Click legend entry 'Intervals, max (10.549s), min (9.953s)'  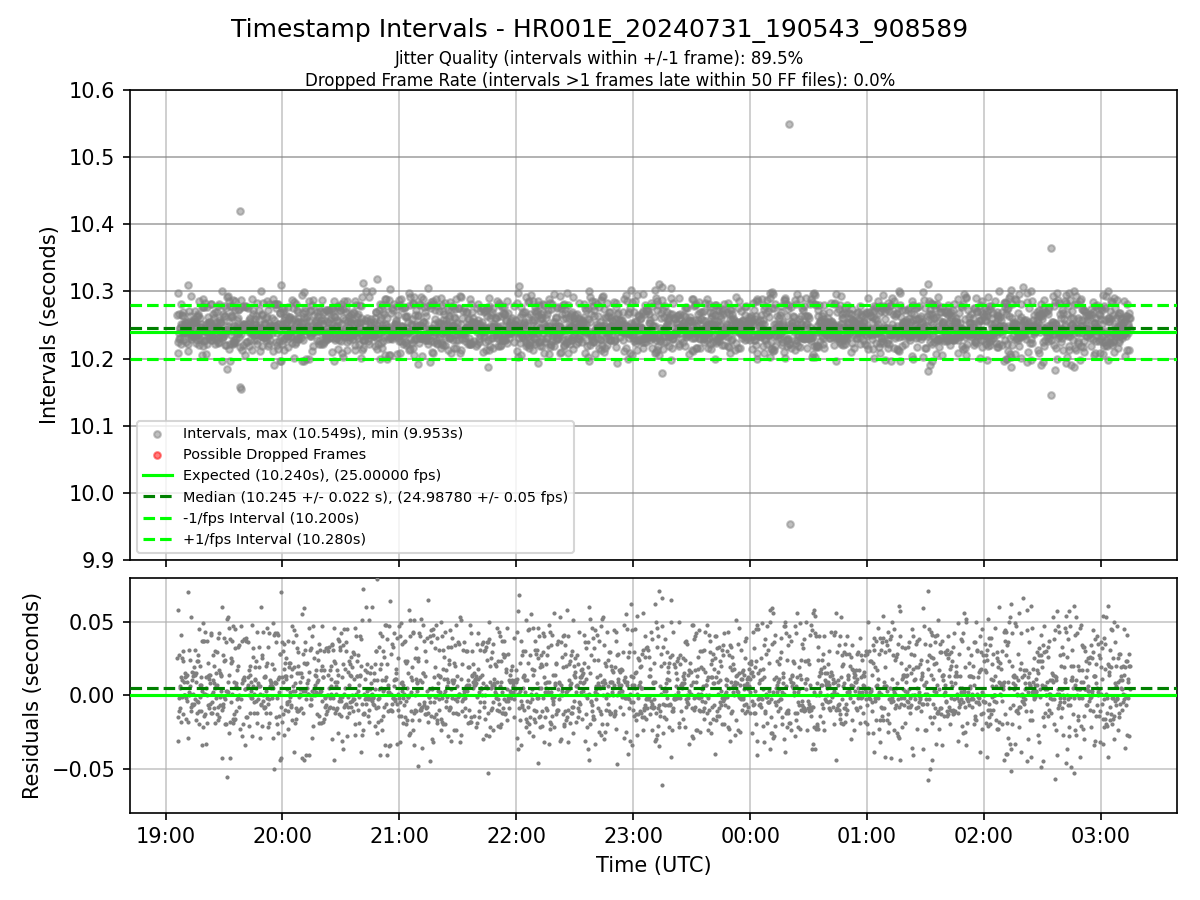[323, 433]
